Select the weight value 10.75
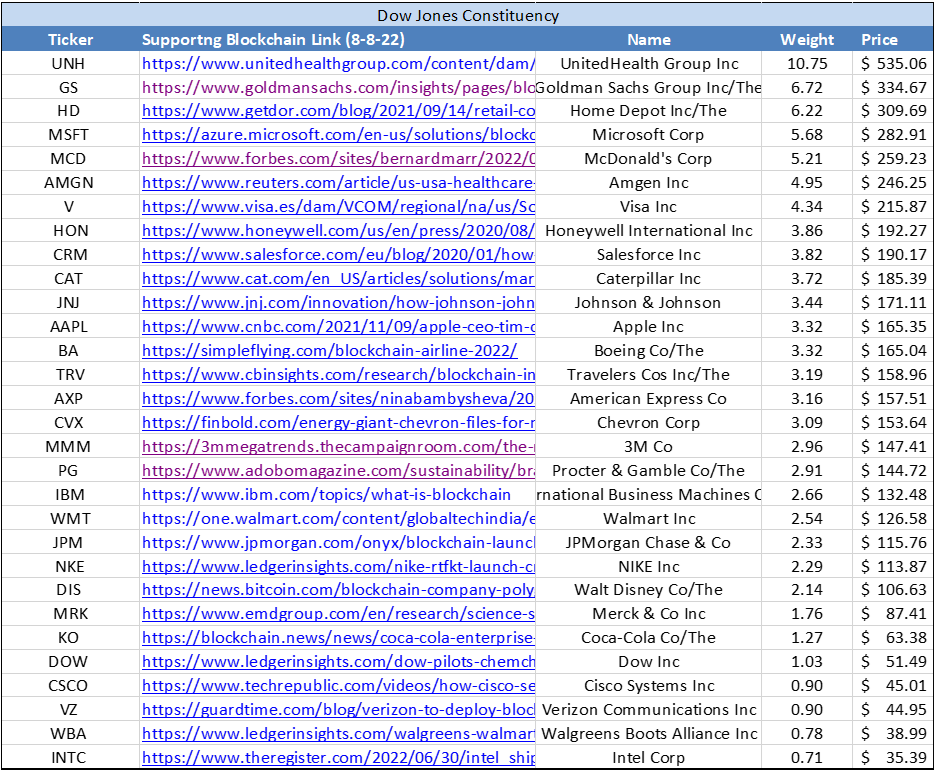 pyautogui.click(x=807, y=63)
